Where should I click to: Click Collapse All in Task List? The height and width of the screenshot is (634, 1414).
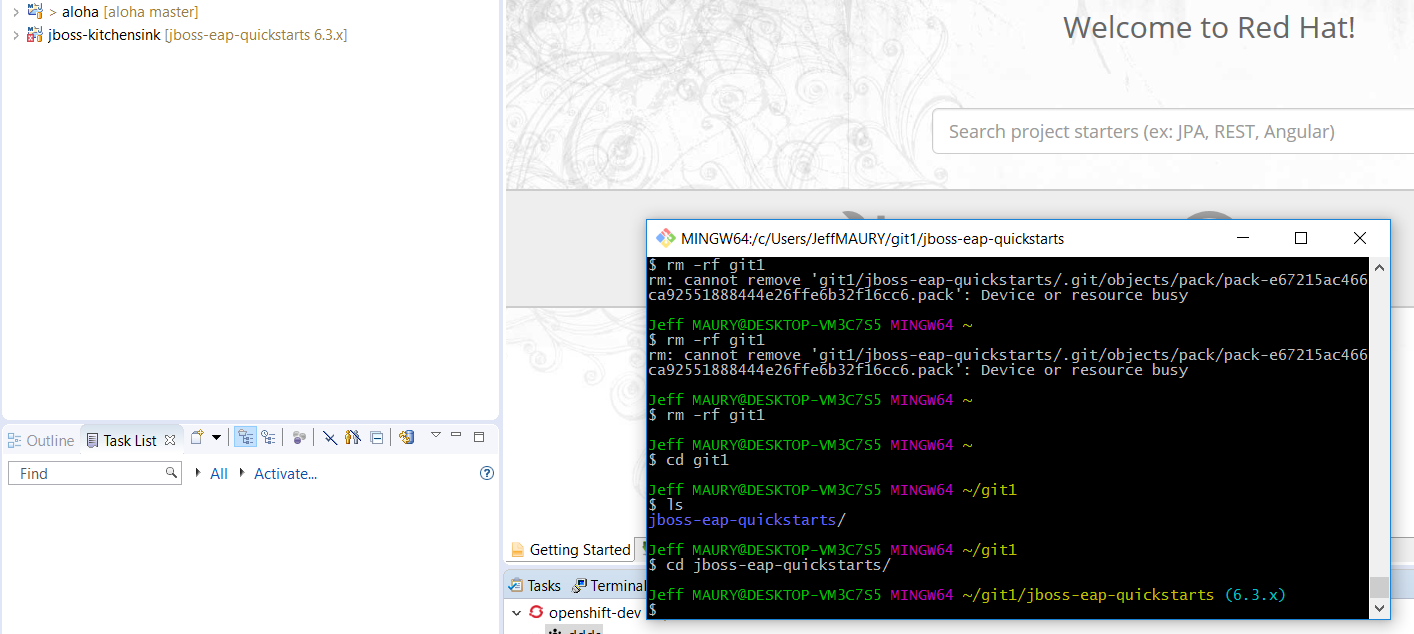(376, 437)
